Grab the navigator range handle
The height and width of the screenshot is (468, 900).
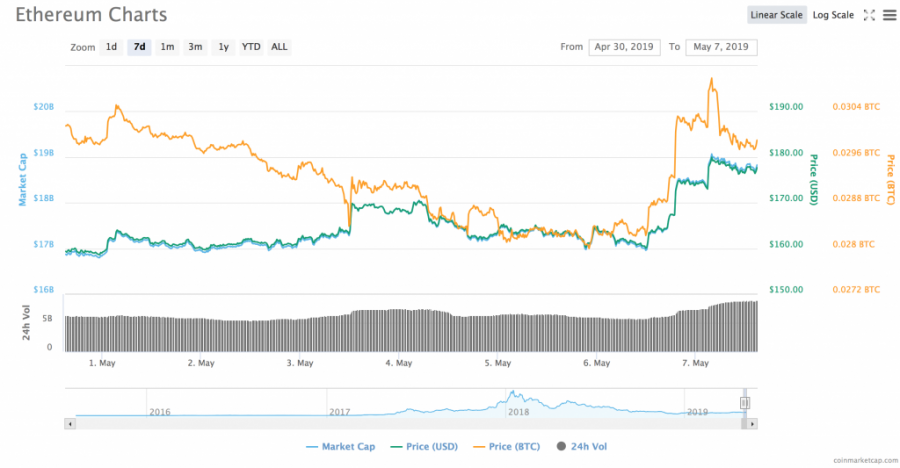click(x=744, y=403)
